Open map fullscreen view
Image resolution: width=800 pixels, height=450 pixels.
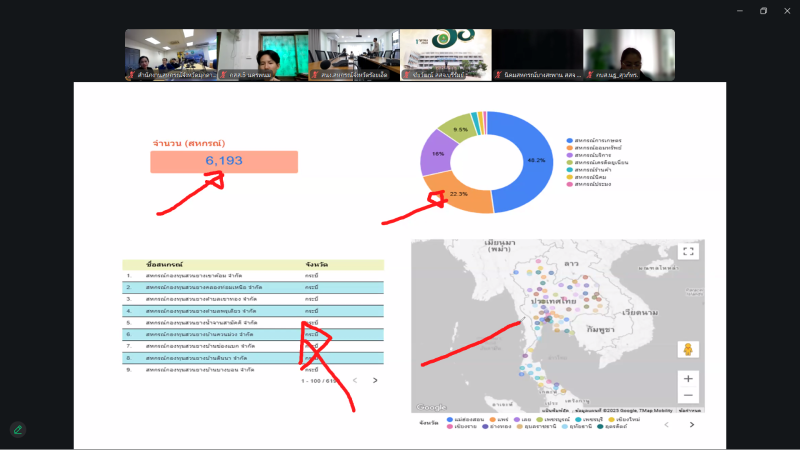[687, 253]
